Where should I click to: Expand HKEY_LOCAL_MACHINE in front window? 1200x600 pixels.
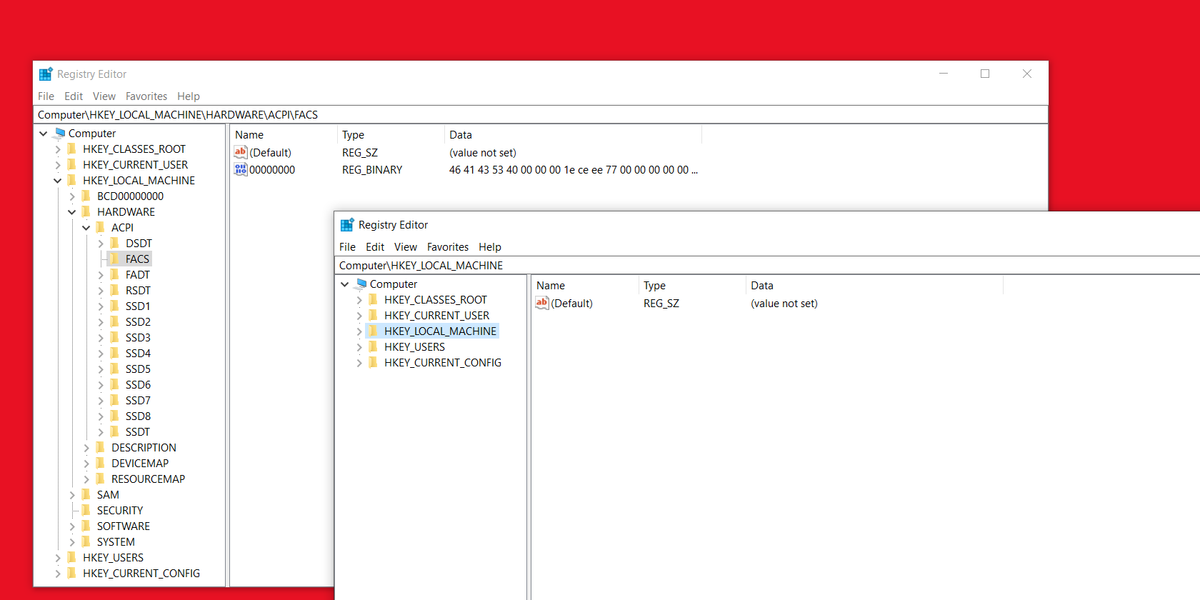(x=360, y=331)
